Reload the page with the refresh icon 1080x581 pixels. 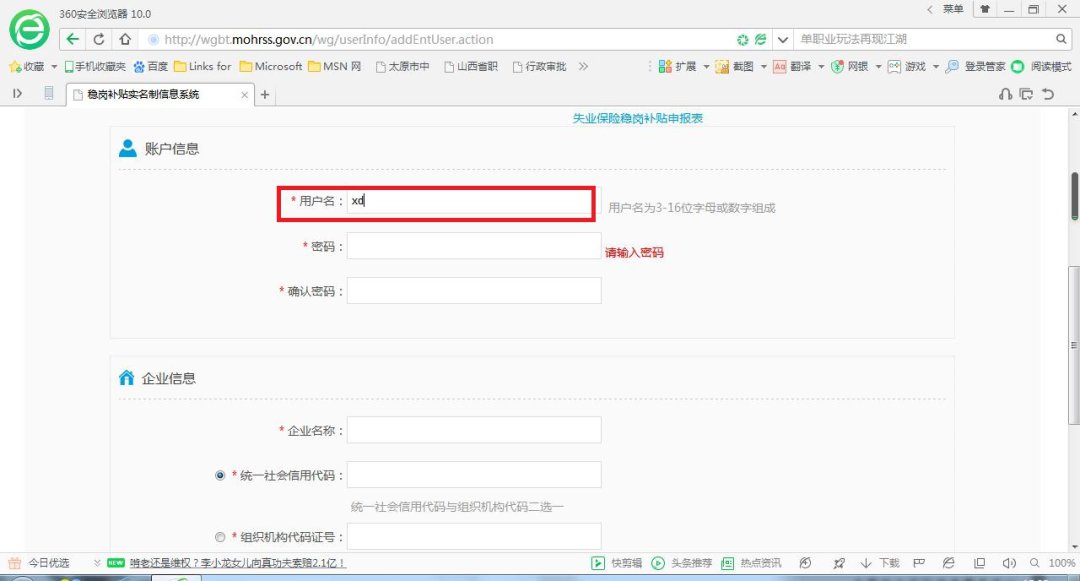[x=99, y=40]
